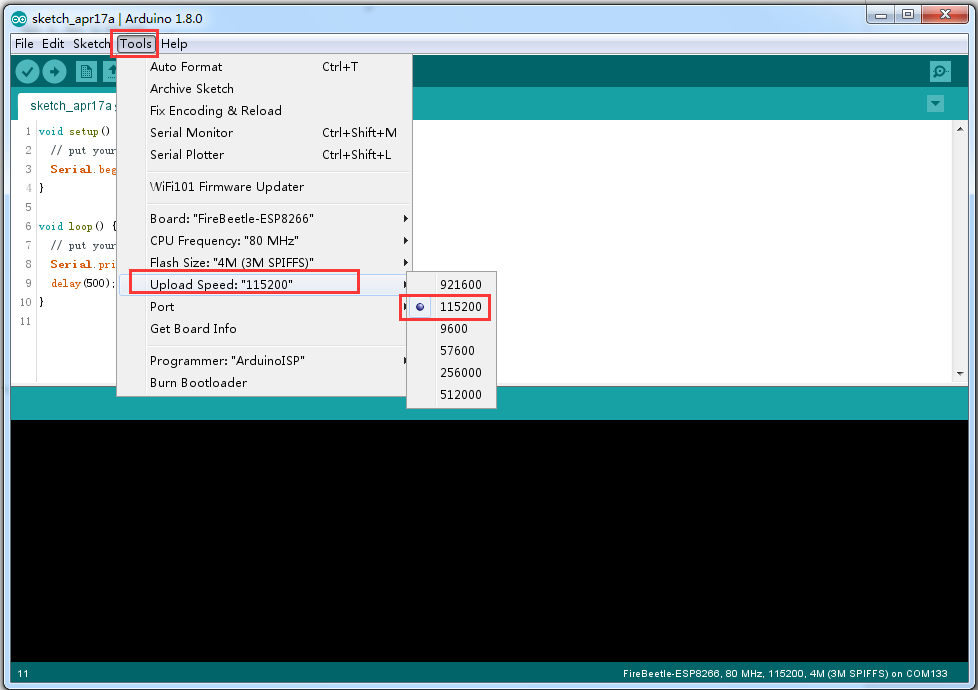Select Burn Bootloader
The image size is (978, 690).
coord(198,383)
